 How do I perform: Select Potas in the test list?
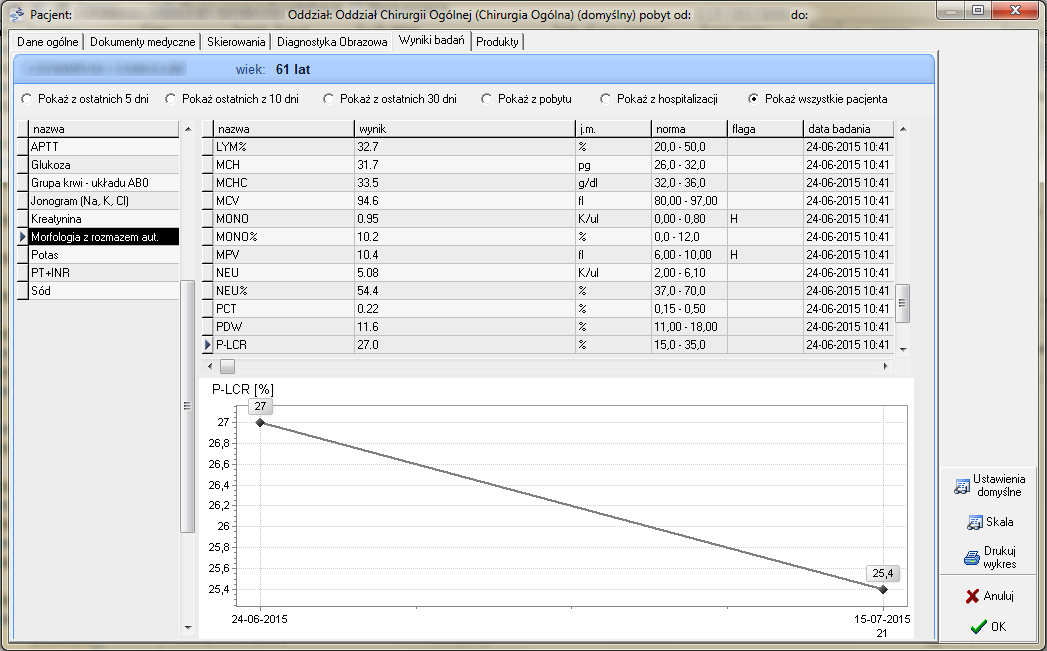point(104,255)
